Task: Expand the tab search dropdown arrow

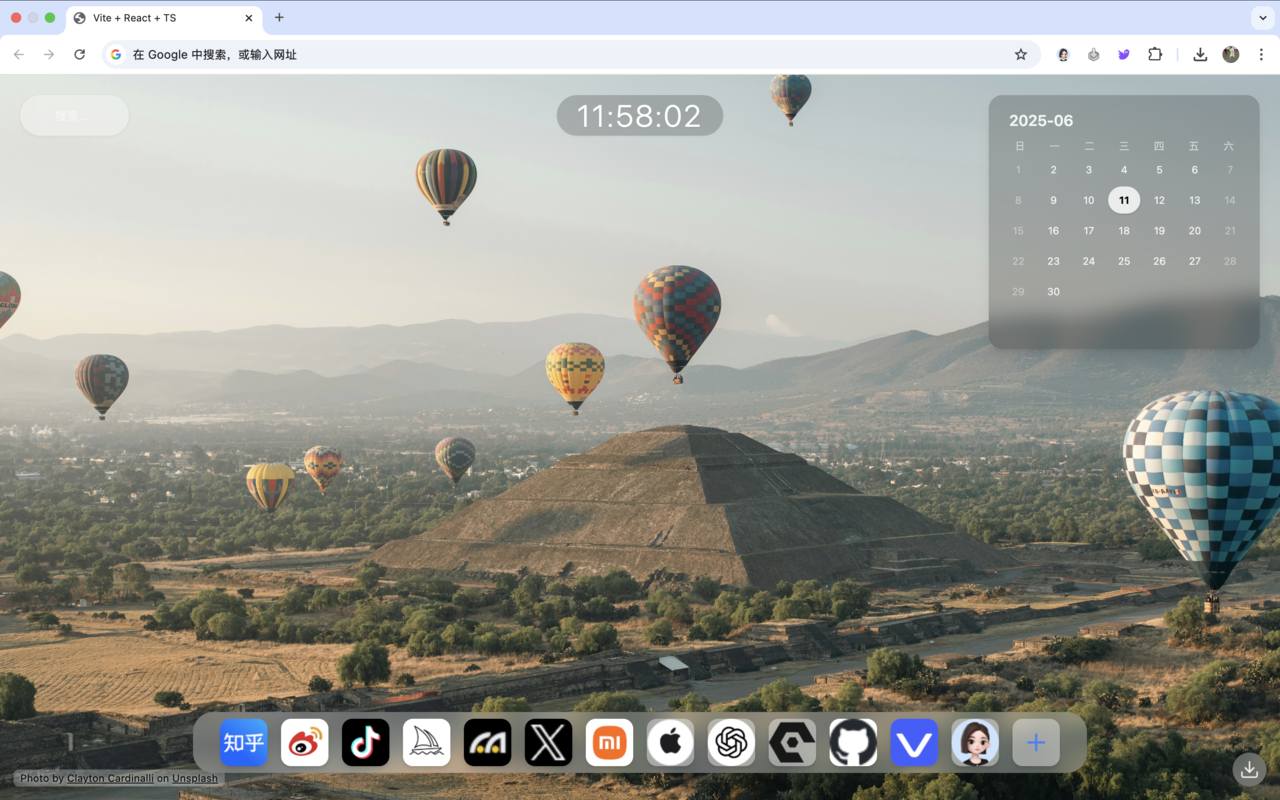Action: tap(1263, 18)
